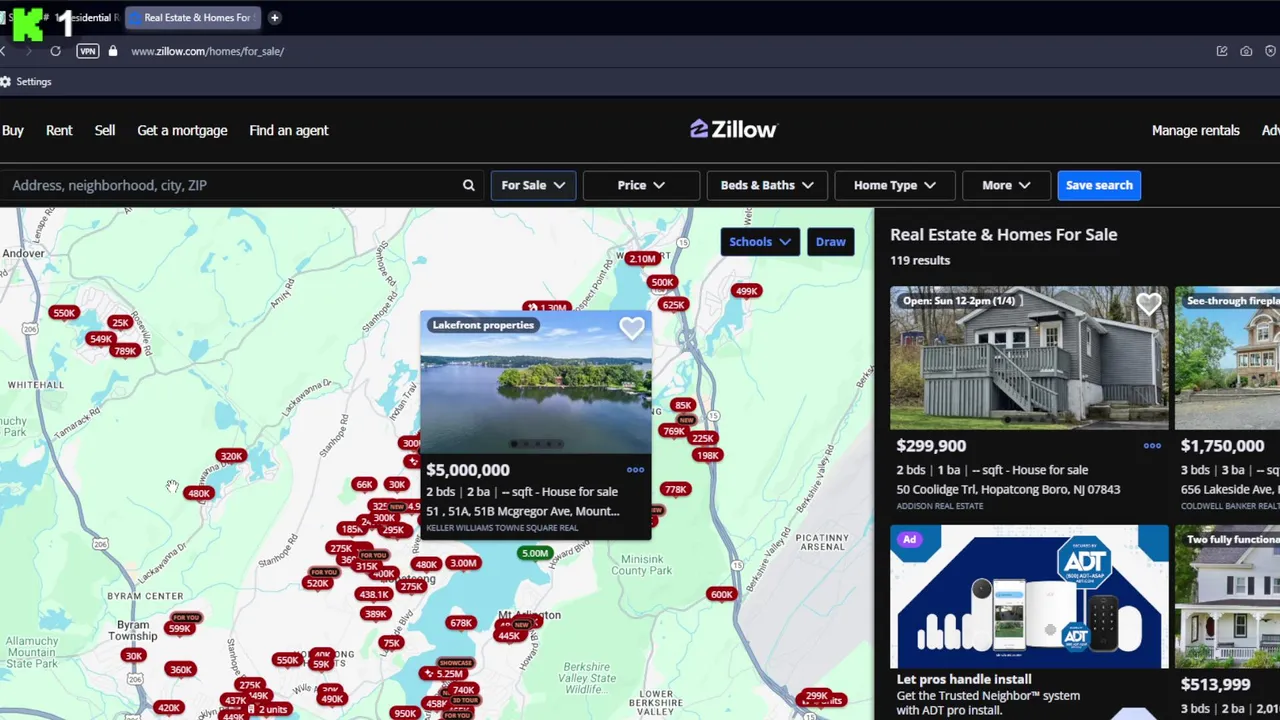
Task: Click the 499K map price marker
Action: tap(747, 291)
